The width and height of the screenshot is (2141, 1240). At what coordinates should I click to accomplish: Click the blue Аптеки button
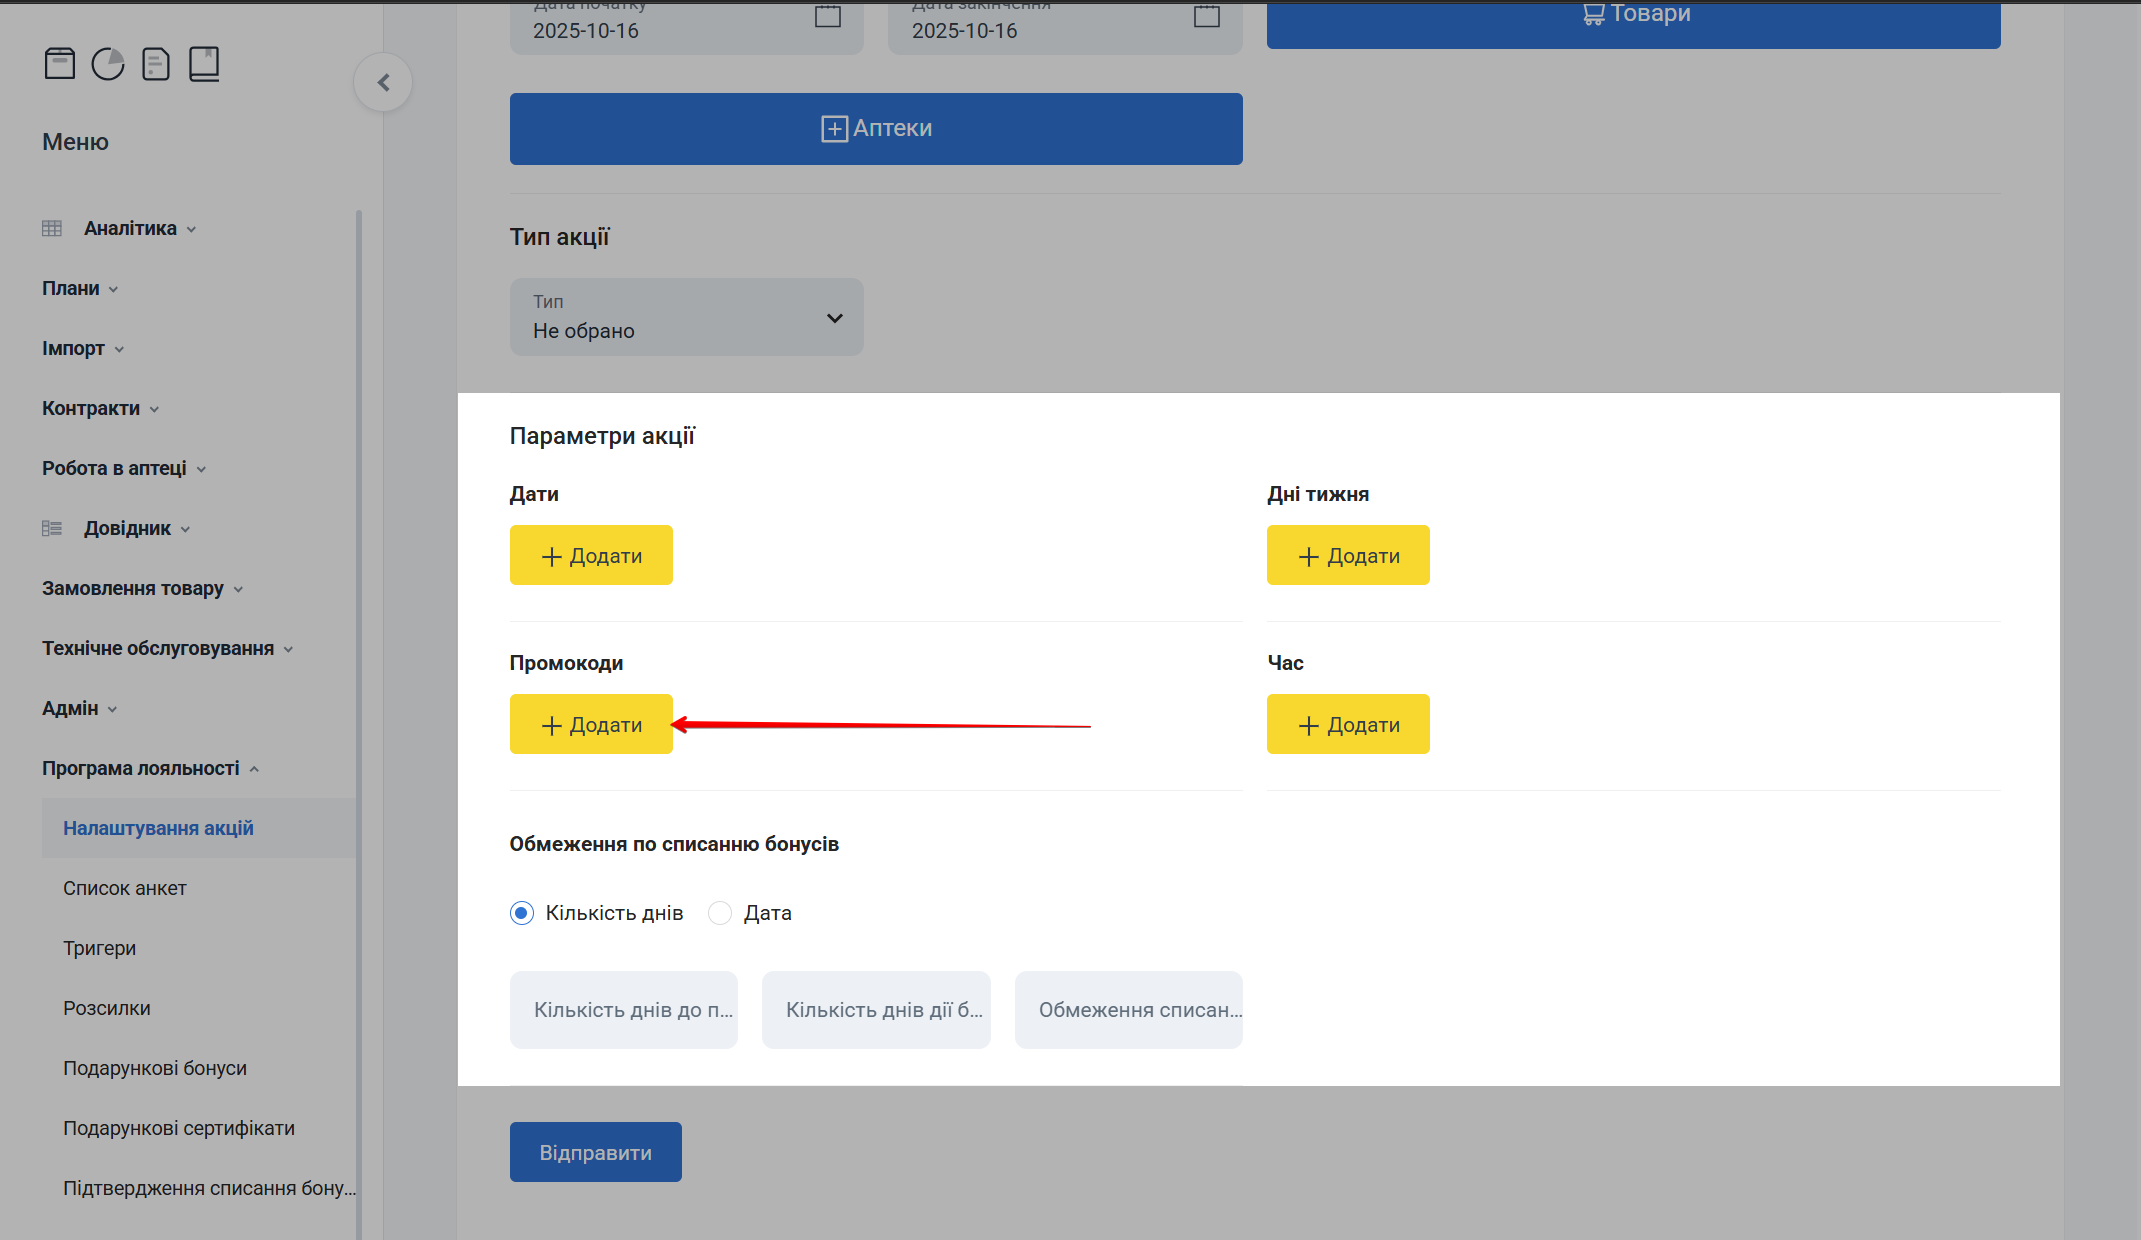(876, 129)
